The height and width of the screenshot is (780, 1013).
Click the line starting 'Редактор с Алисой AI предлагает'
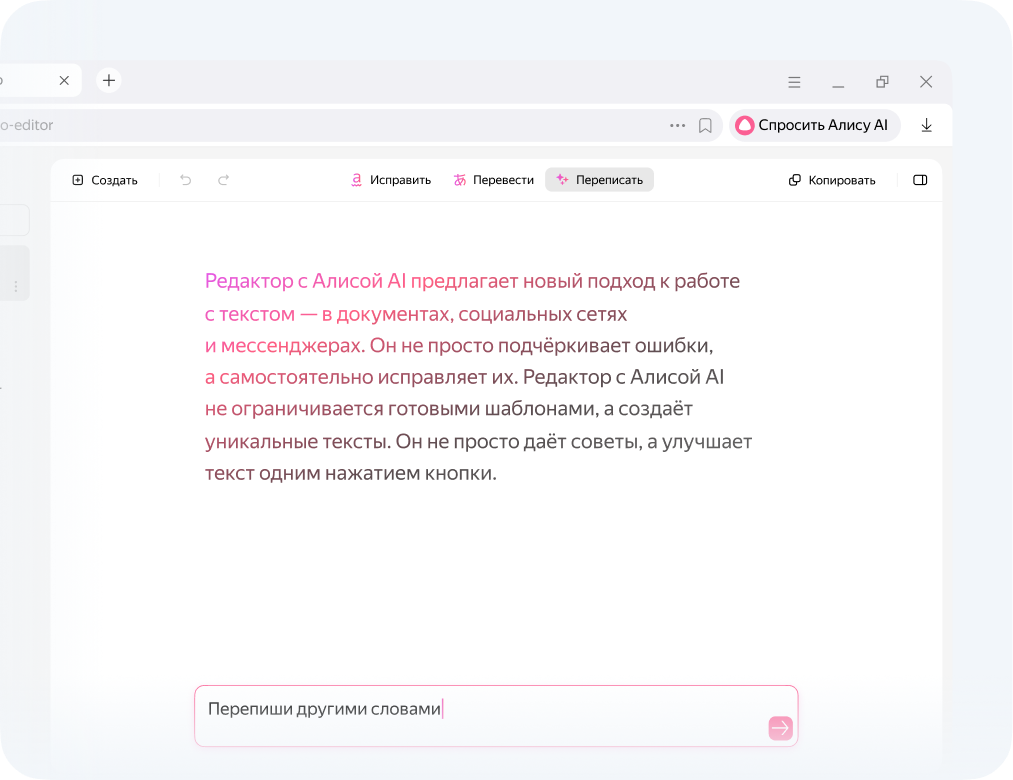point(472,281)
